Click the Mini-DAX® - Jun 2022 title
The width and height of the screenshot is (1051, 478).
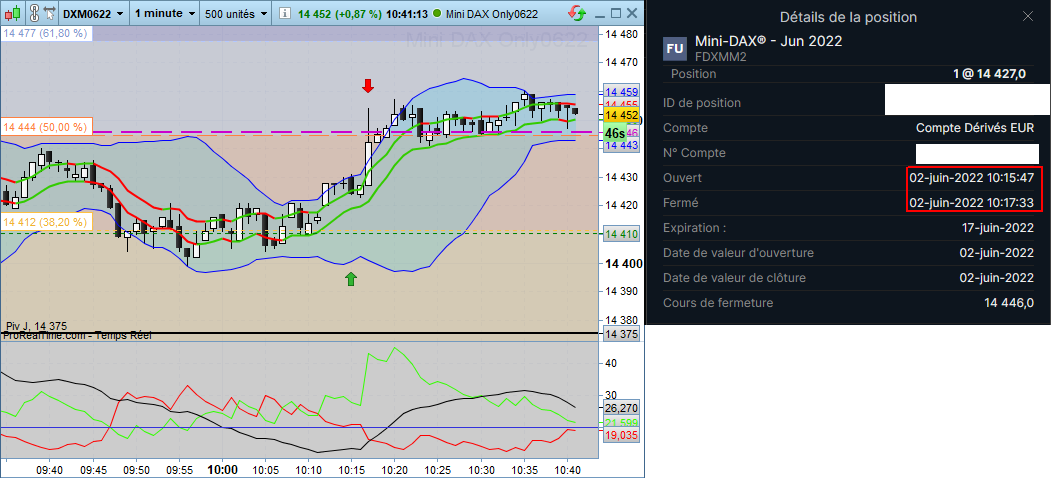click(x=769, y=41)
